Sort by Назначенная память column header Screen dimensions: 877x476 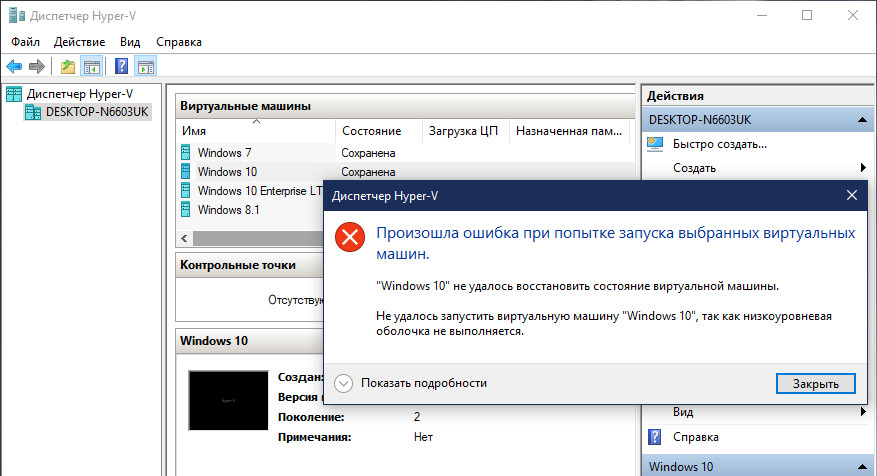[x=569, y=131]
